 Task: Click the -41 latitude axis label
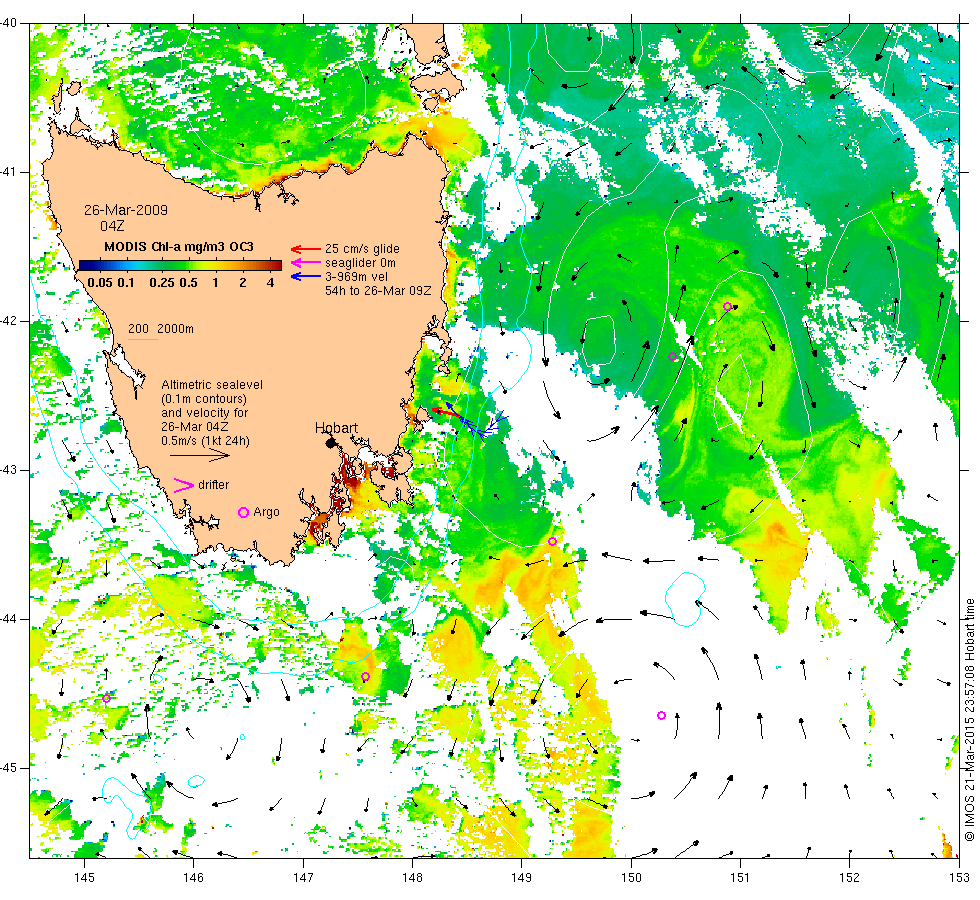tap(8, 172)
